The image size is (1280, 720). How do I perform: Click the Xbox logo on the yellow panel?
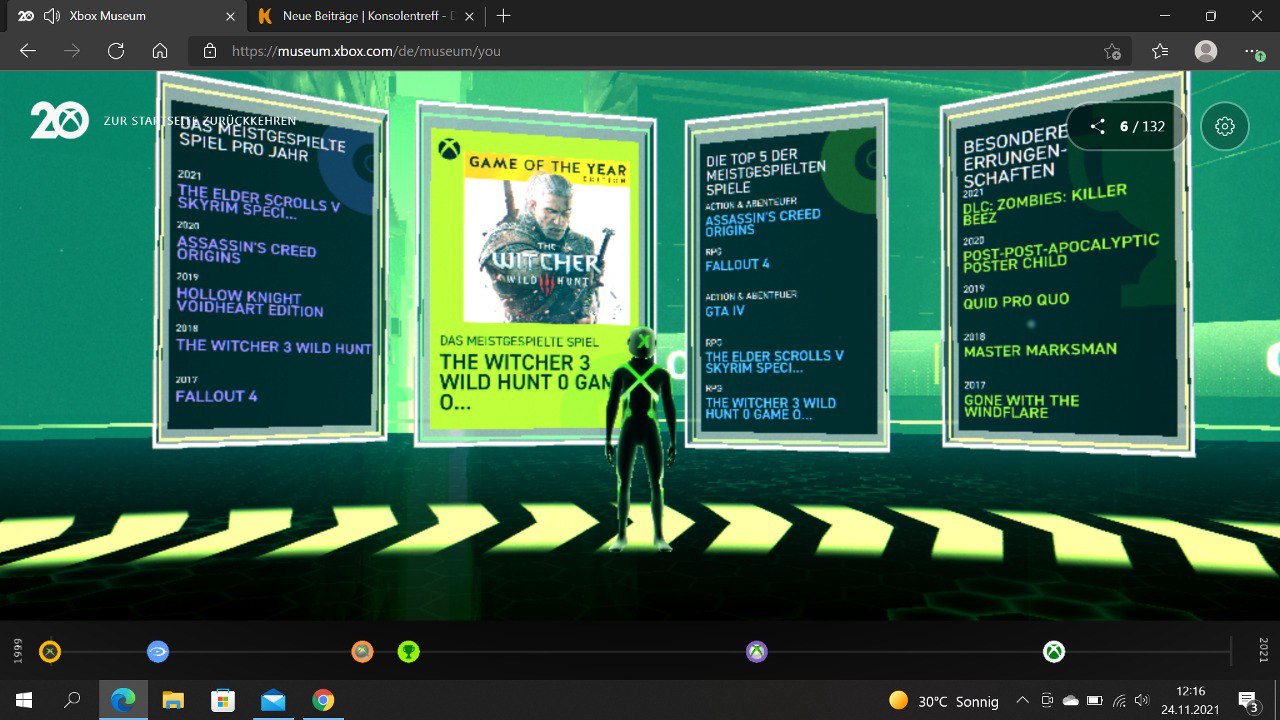pos(449,150)
